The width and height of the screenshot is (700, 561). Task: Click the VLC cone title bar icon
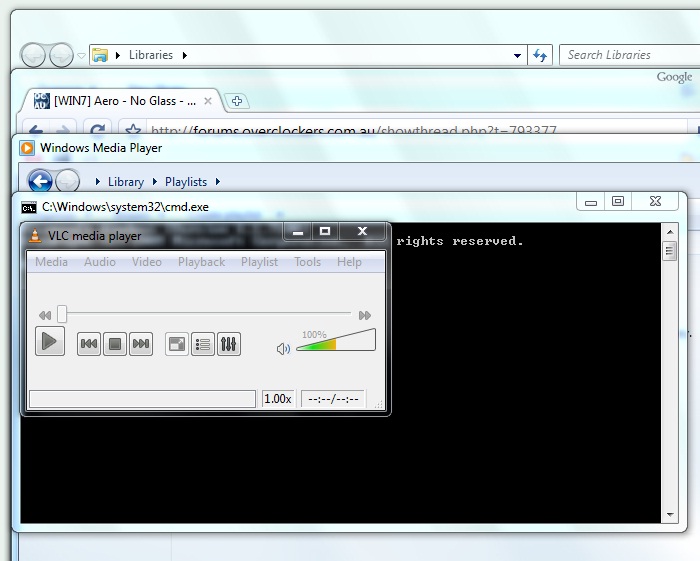click(x=35, y=235)
